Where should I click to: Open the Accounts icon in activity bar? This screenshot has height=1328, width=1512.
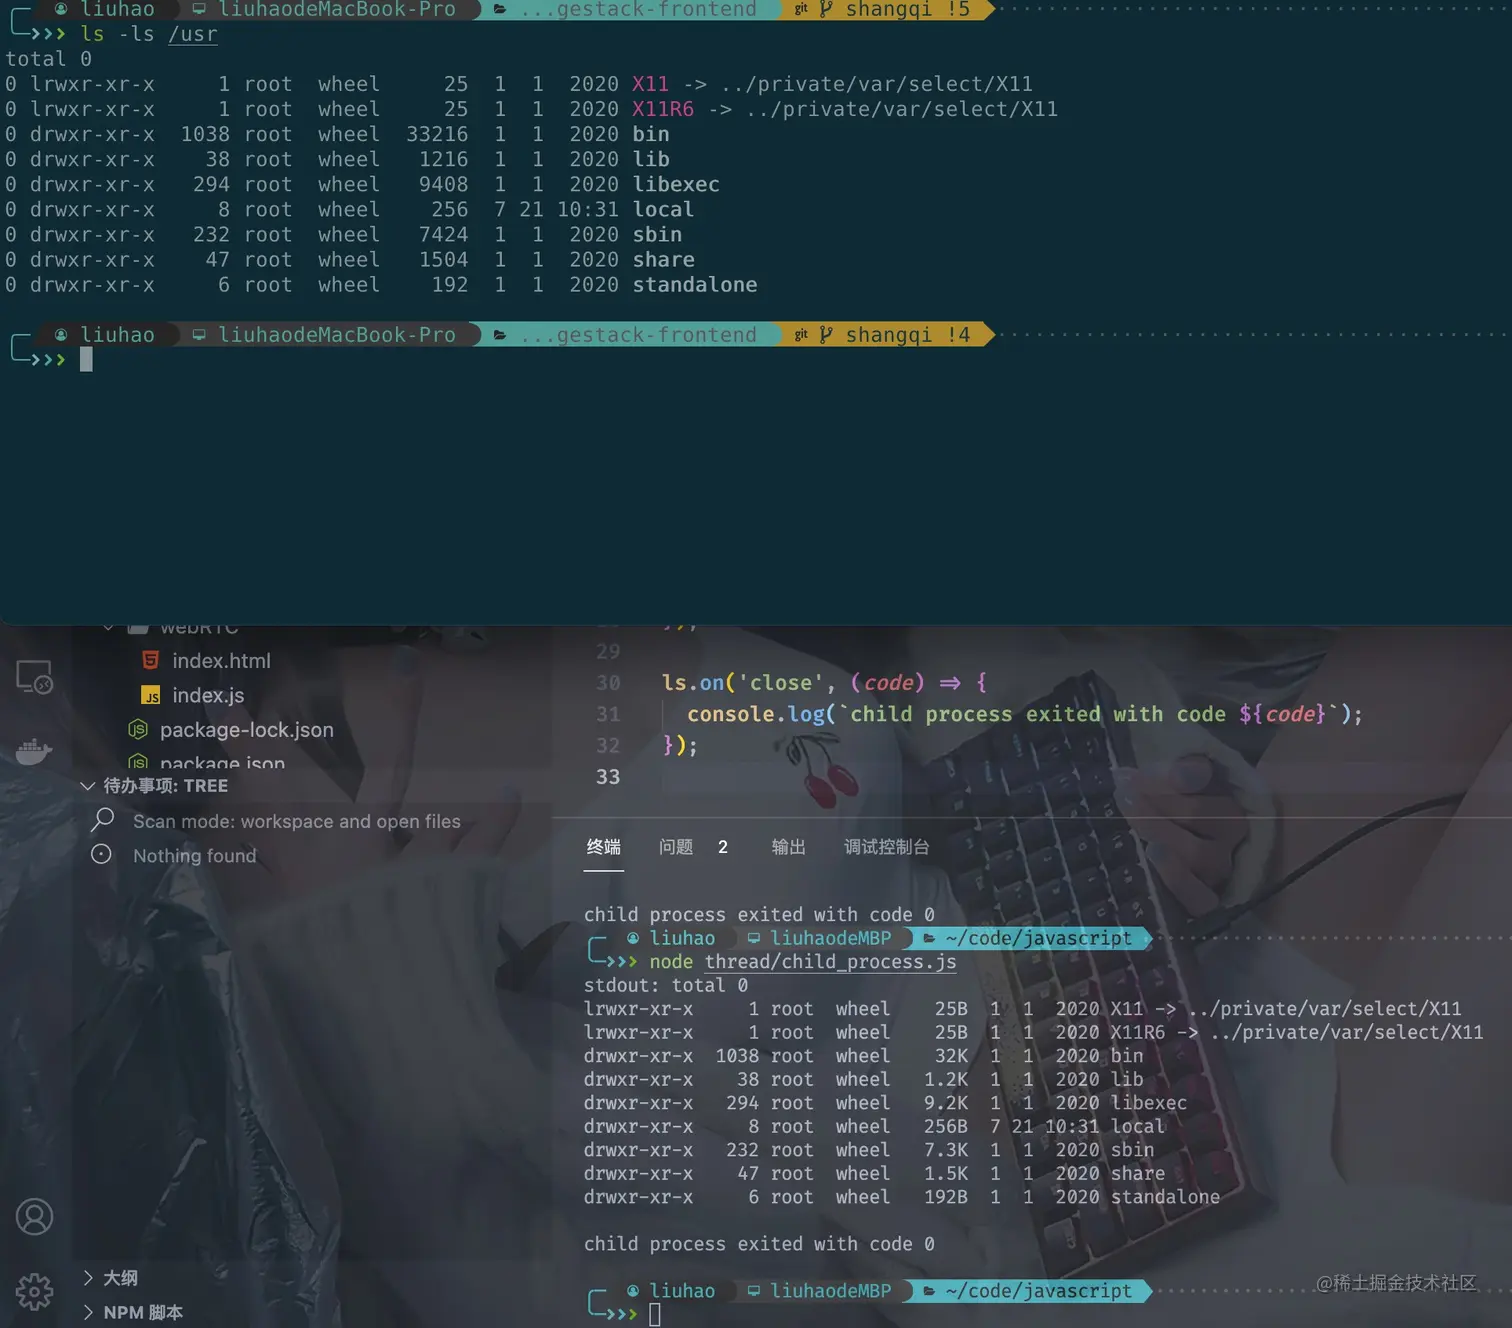point(34,1217)
